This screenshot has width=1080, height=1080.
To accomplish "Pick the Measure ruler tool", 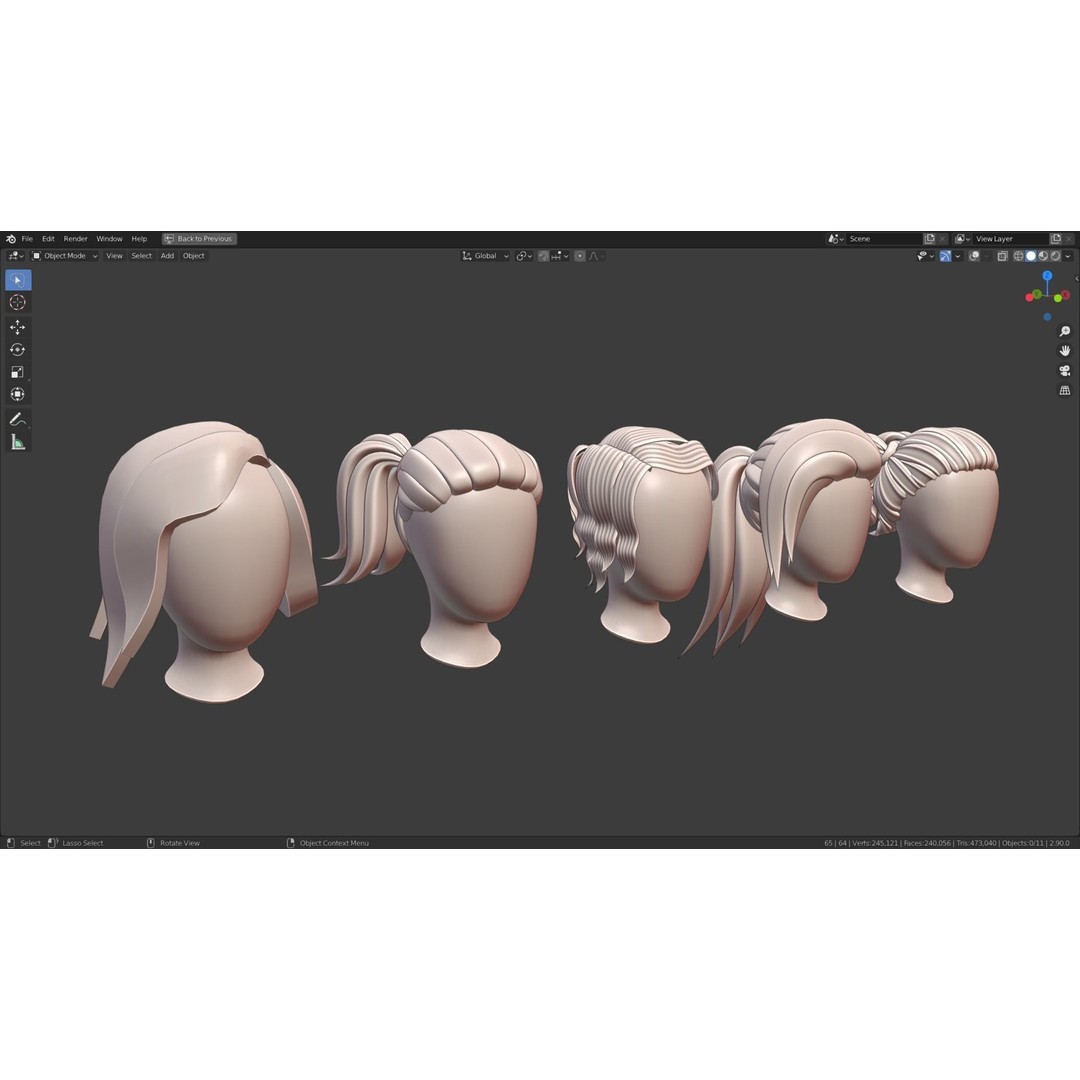I will (x=18, y=442).
